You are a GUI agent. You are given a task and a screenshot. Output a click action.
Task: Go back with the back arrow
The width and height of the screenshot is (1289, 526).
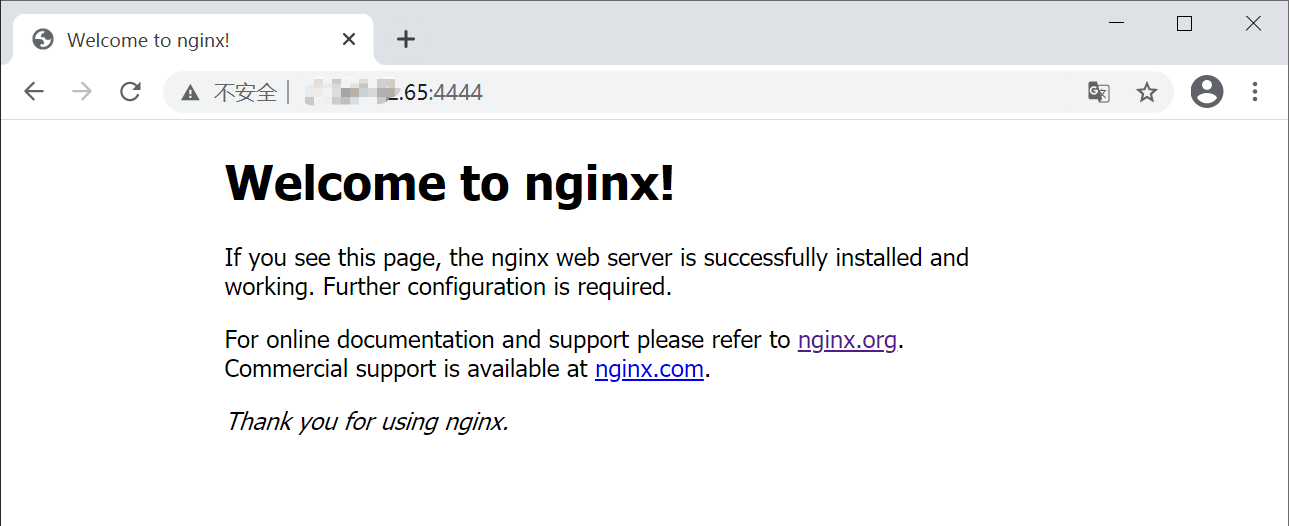pos(34,92)
